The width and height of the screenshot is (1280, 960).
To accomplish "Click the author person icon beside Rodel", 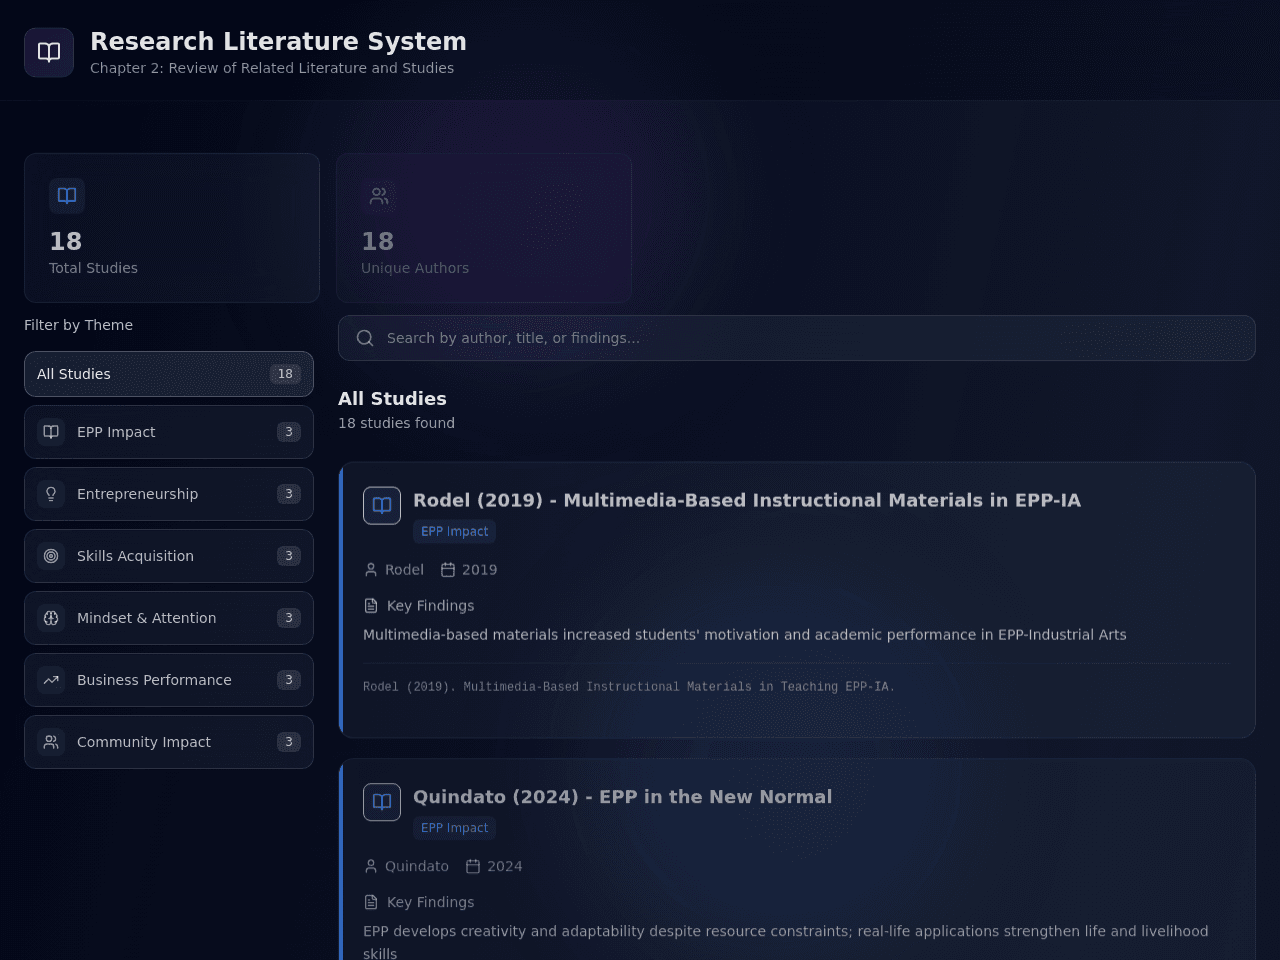I will [x=371, y=570].
